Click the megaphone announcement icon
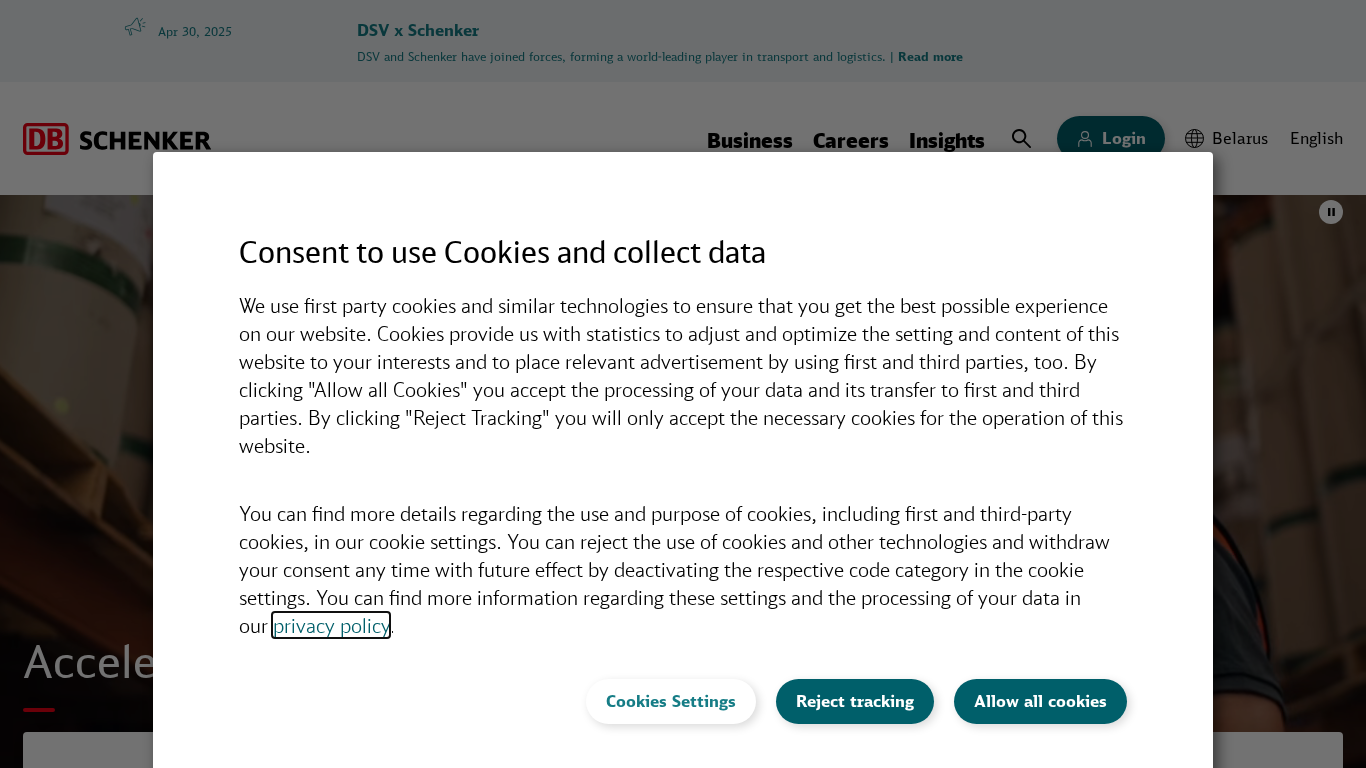Screen dimensions: 1366x768 (x=135, y=27)
